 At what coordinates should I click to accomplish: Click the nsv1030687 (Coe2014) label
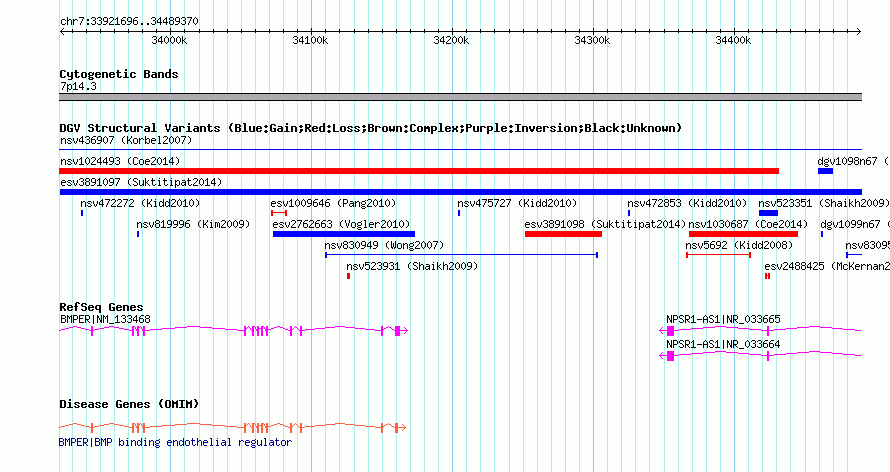click(748, 224)
